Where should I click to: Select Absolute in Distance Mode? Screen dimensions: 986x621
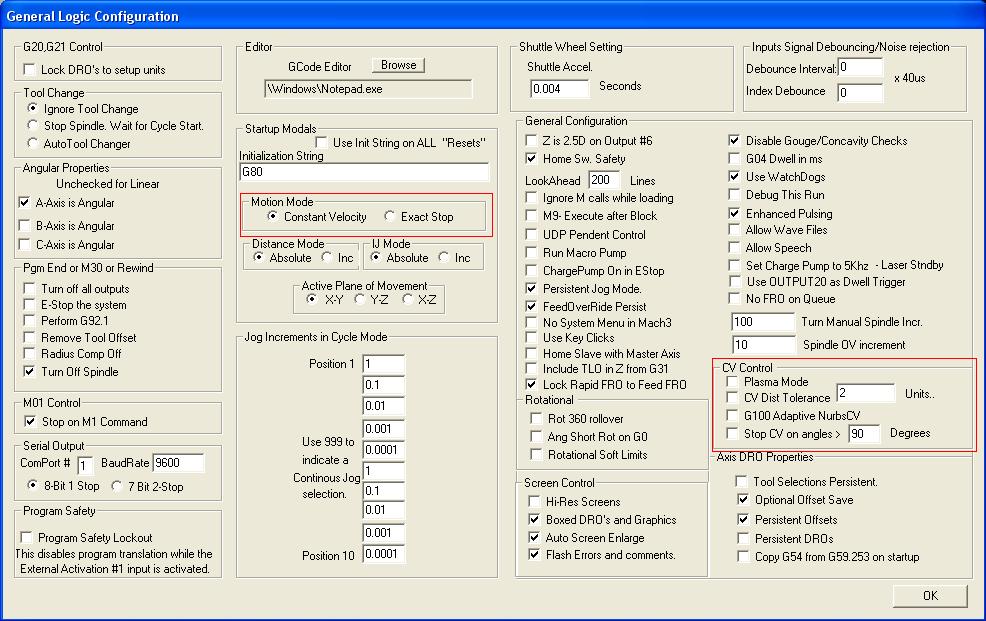tap(258, 257)
